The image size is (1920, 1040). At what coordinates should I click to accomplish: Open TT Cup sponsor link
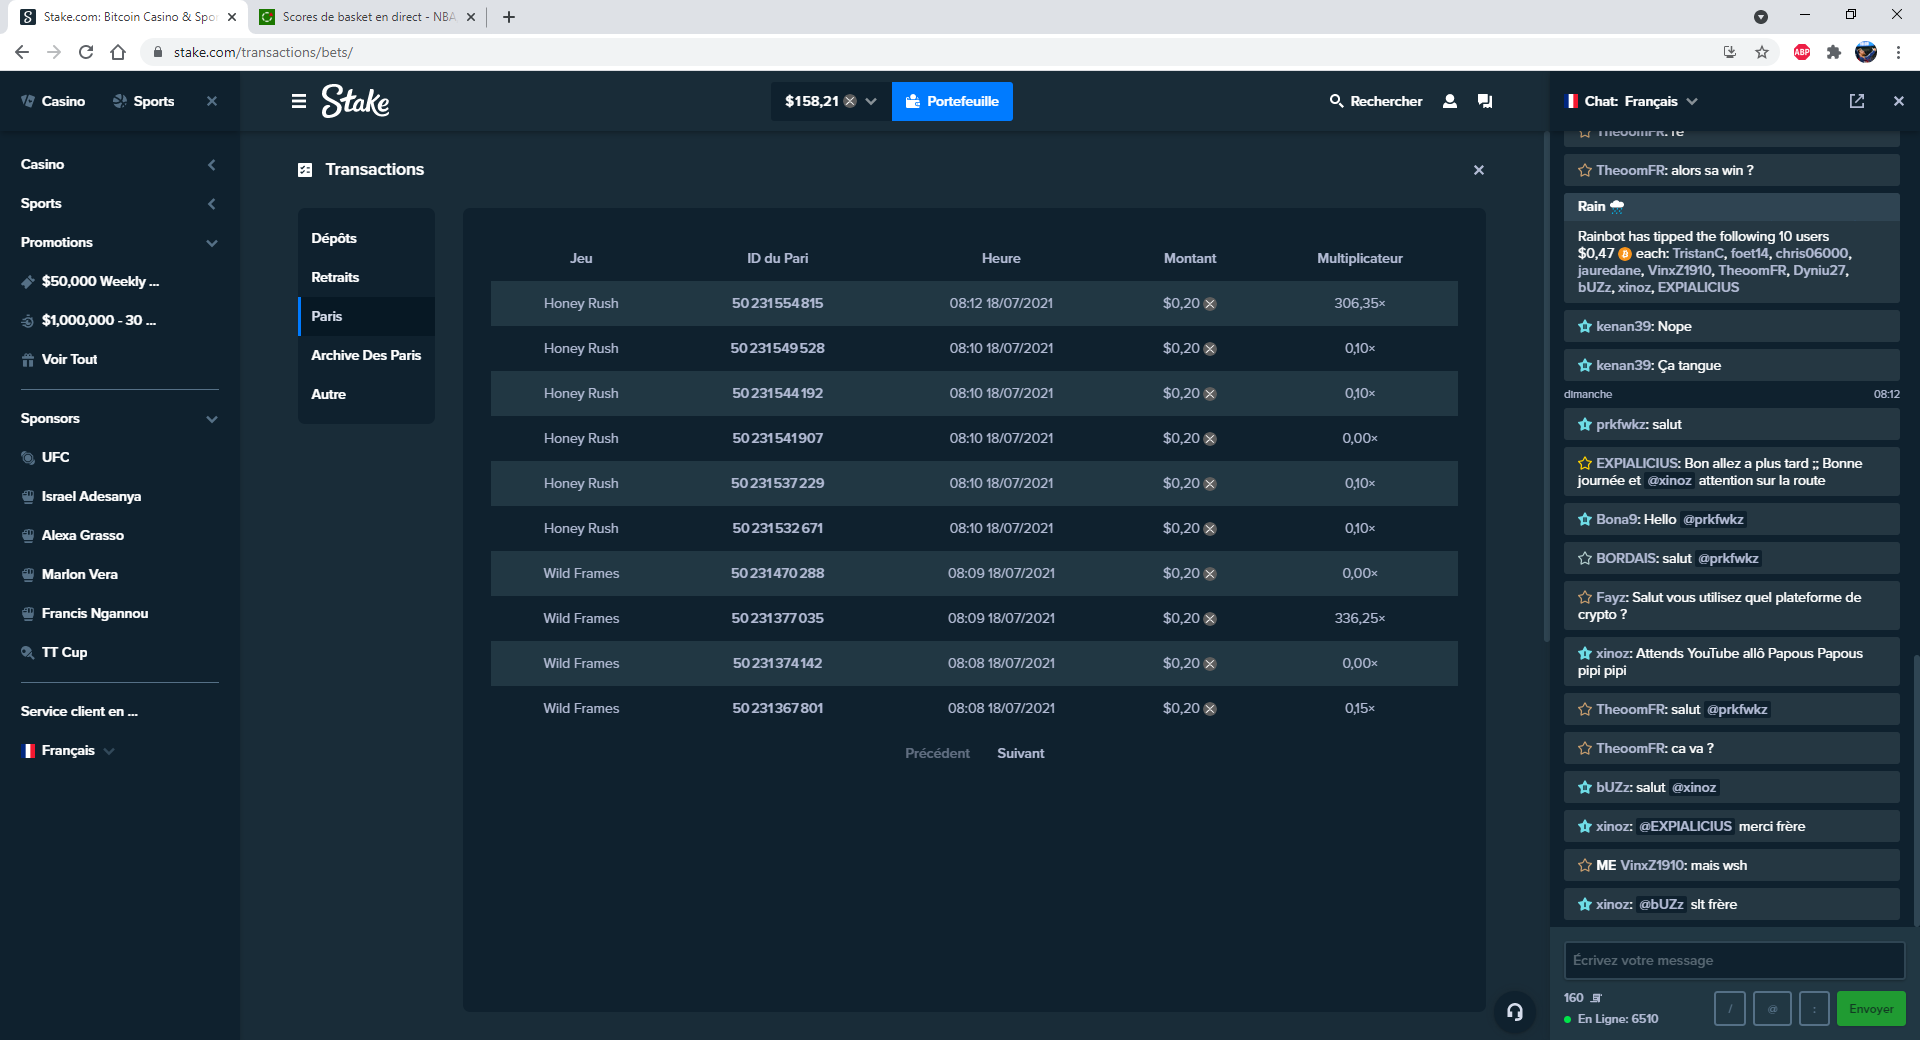click(54, 652)
